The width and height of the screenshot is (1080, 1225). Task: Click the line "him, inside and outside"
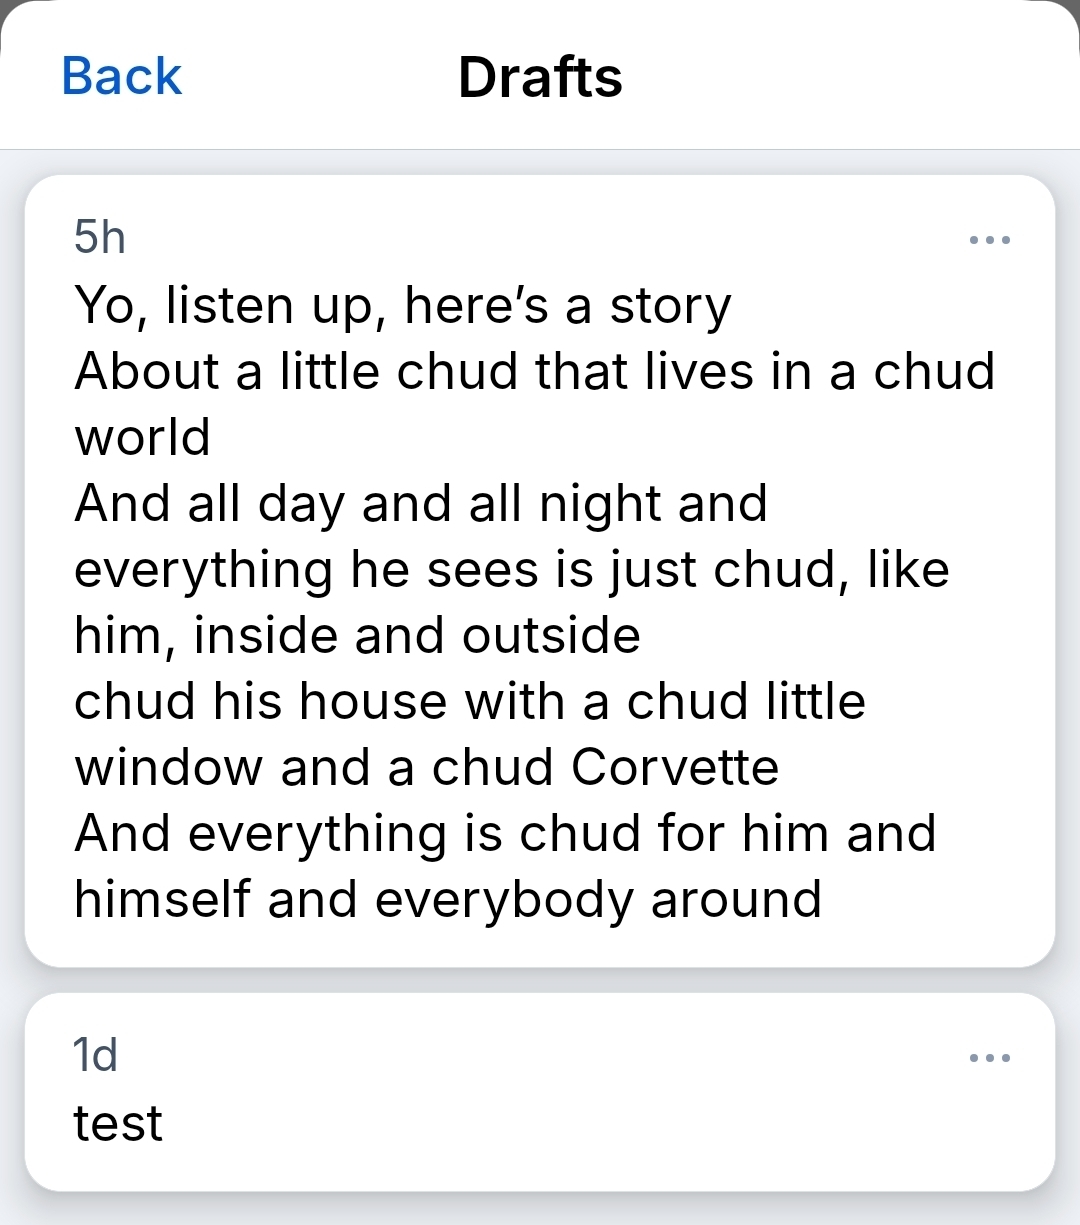(357, 636)
